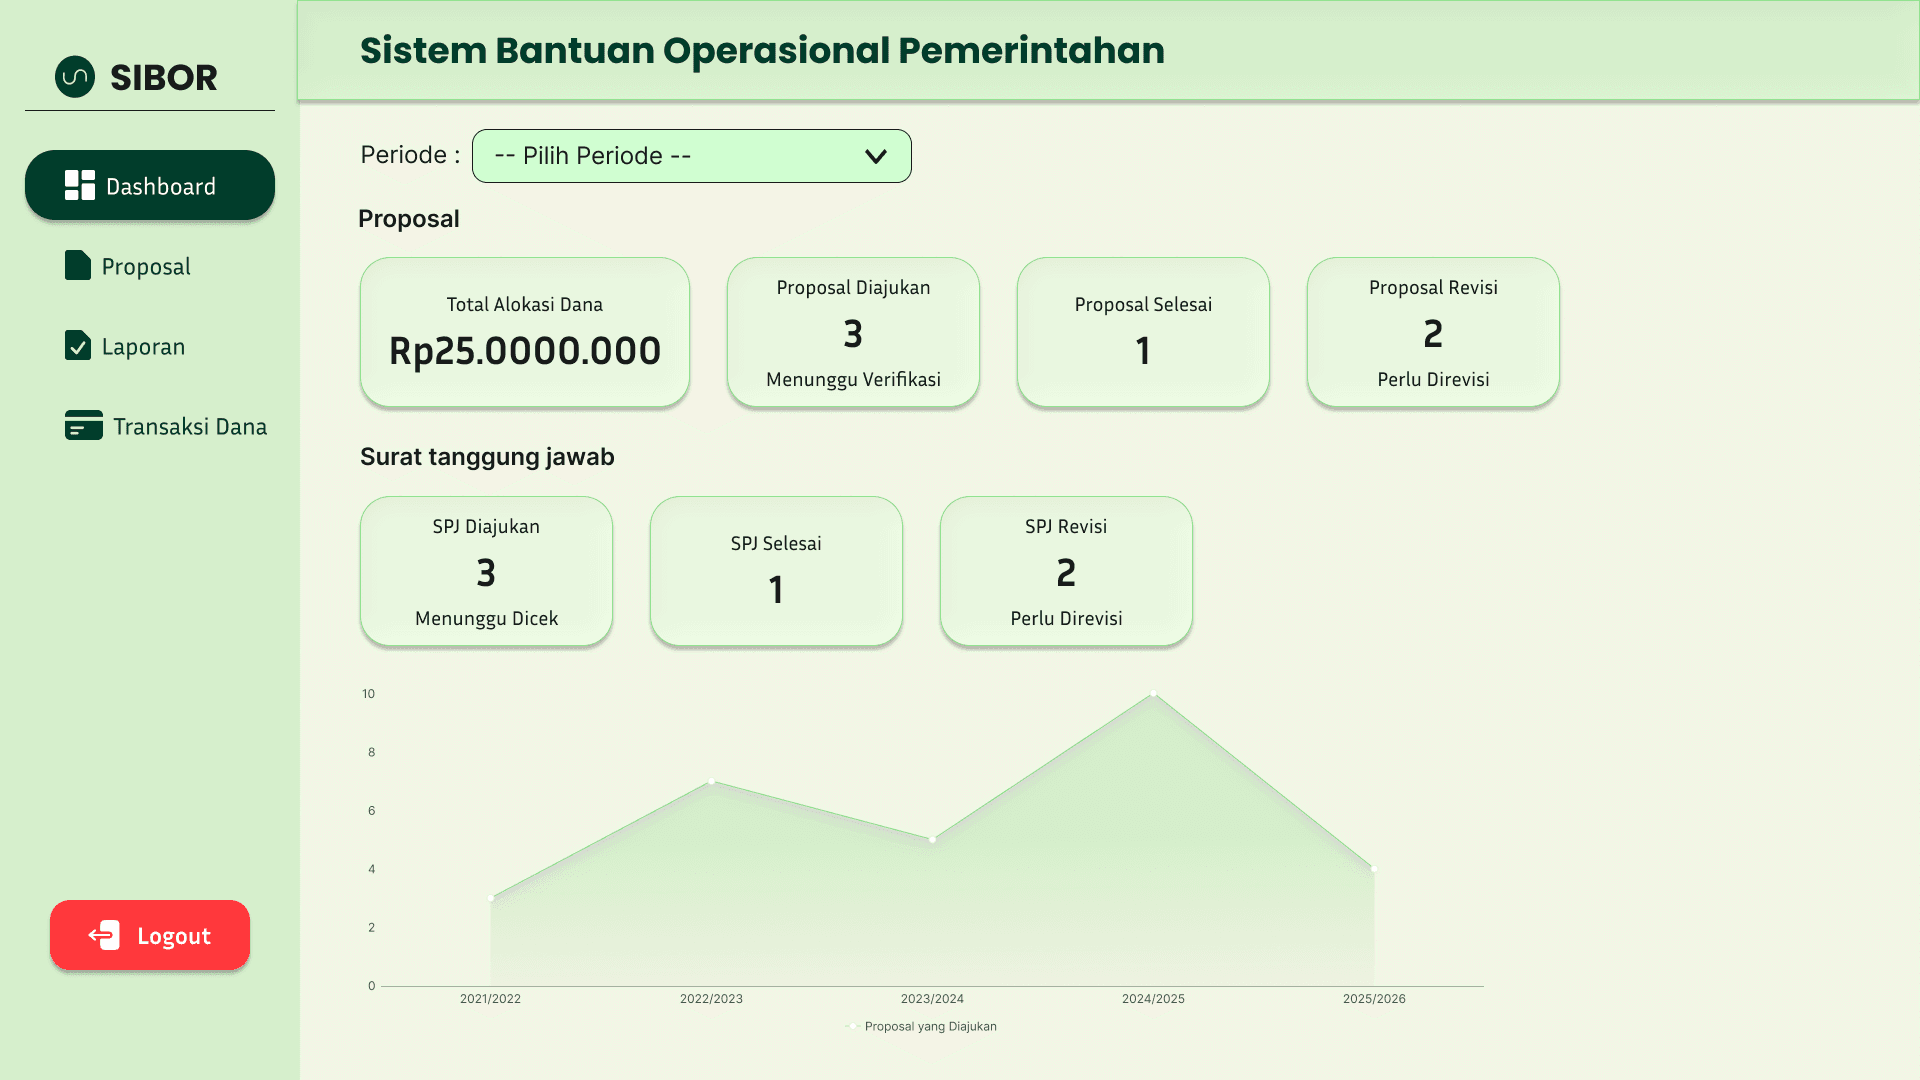
Task: Go to Transaksi Dana page
Action: [165, 425]
